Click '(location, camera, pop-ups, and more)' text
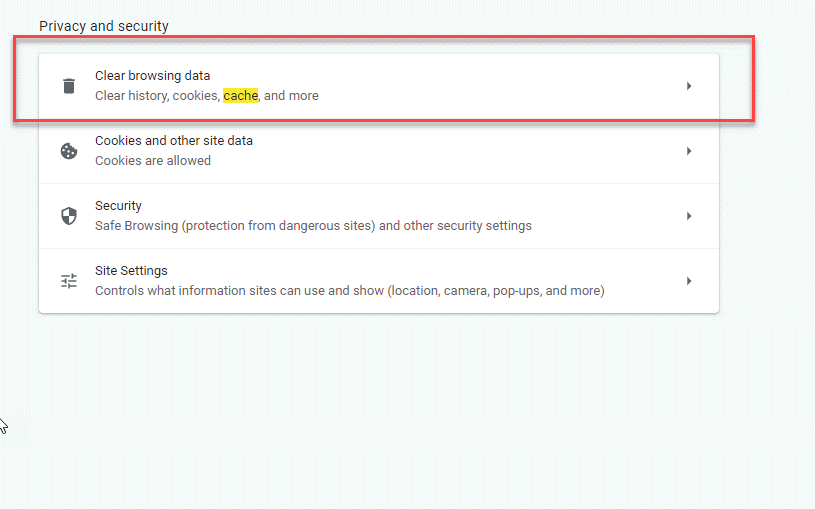The image size is (815, 509). pos(496,291)
